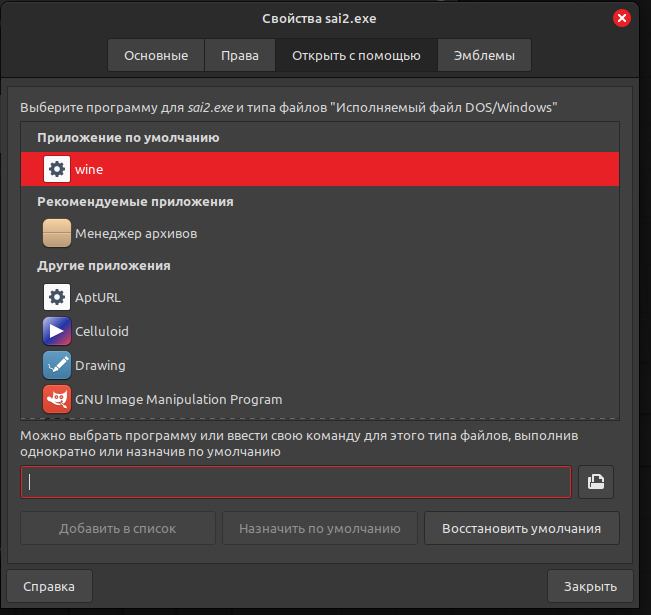The height and width of the screenshot is (615, 651).
Task: Click the AptURL gear icon
Action: point(57,297)
